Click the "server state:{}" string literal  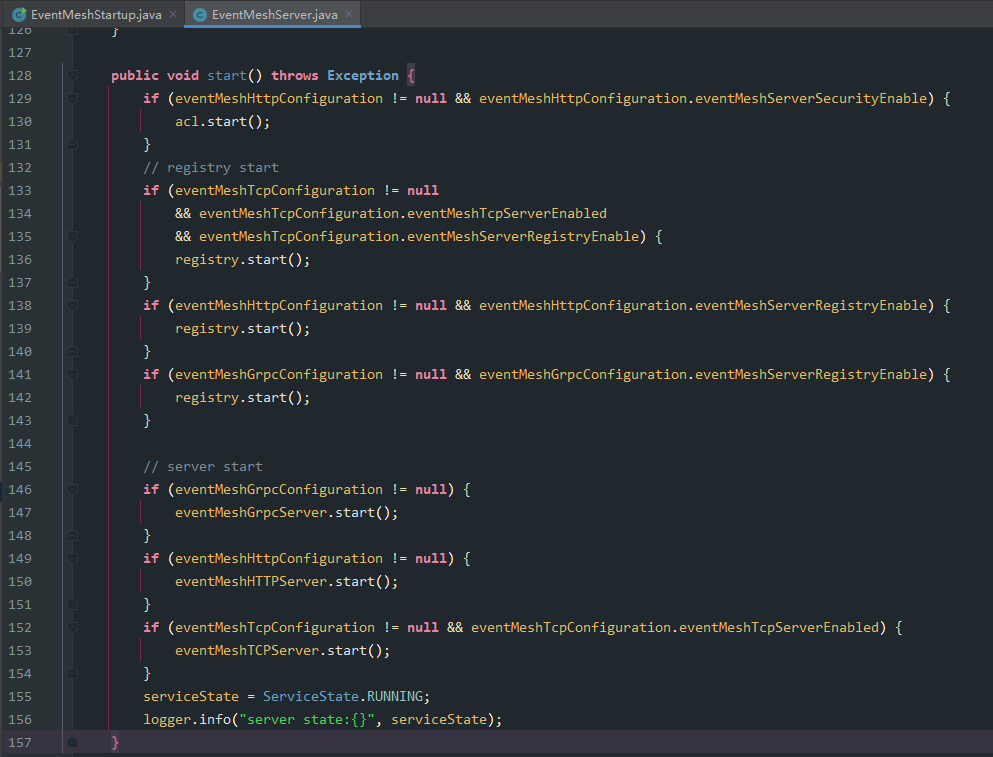coord(307,720)
